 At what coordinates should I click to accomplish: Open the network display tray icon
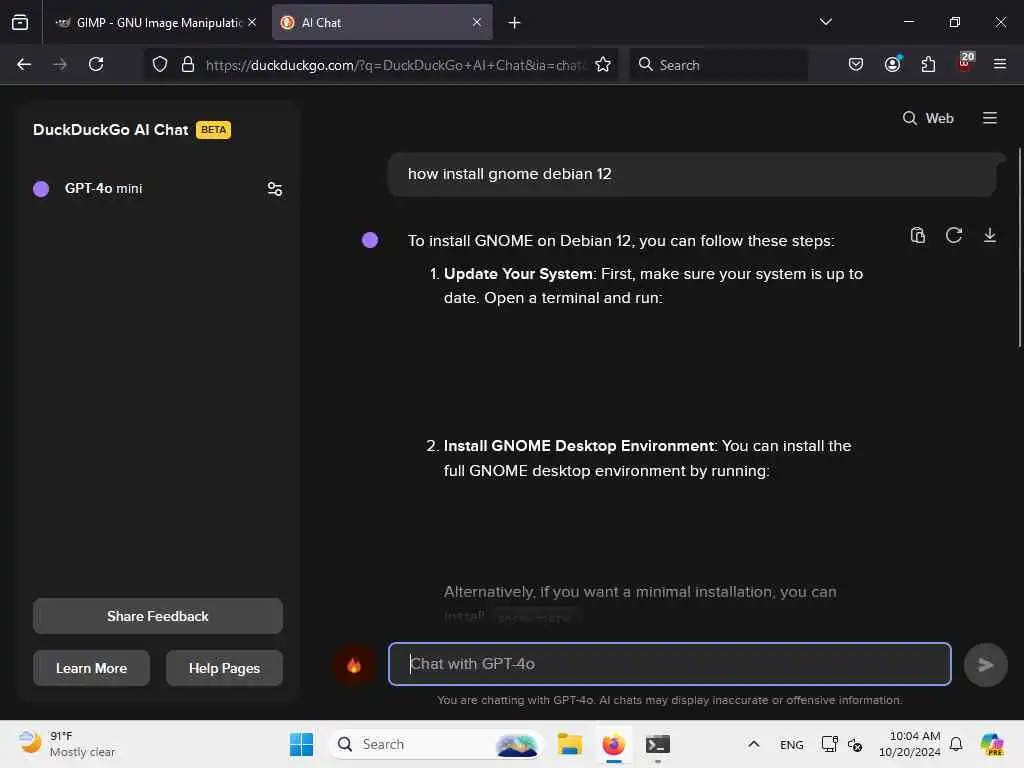(x=829, y=744)
